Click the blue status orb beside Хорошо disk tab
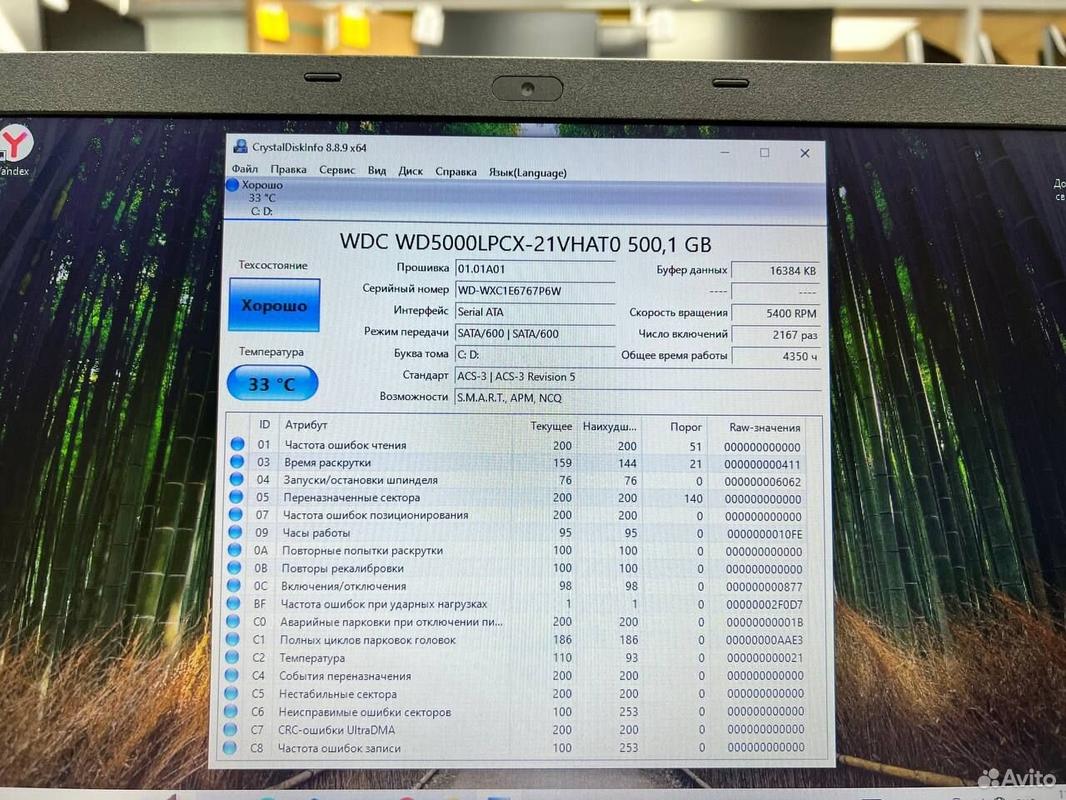Image resolution: width=1066 pixels, height=800 pixels. pos(233,184)
